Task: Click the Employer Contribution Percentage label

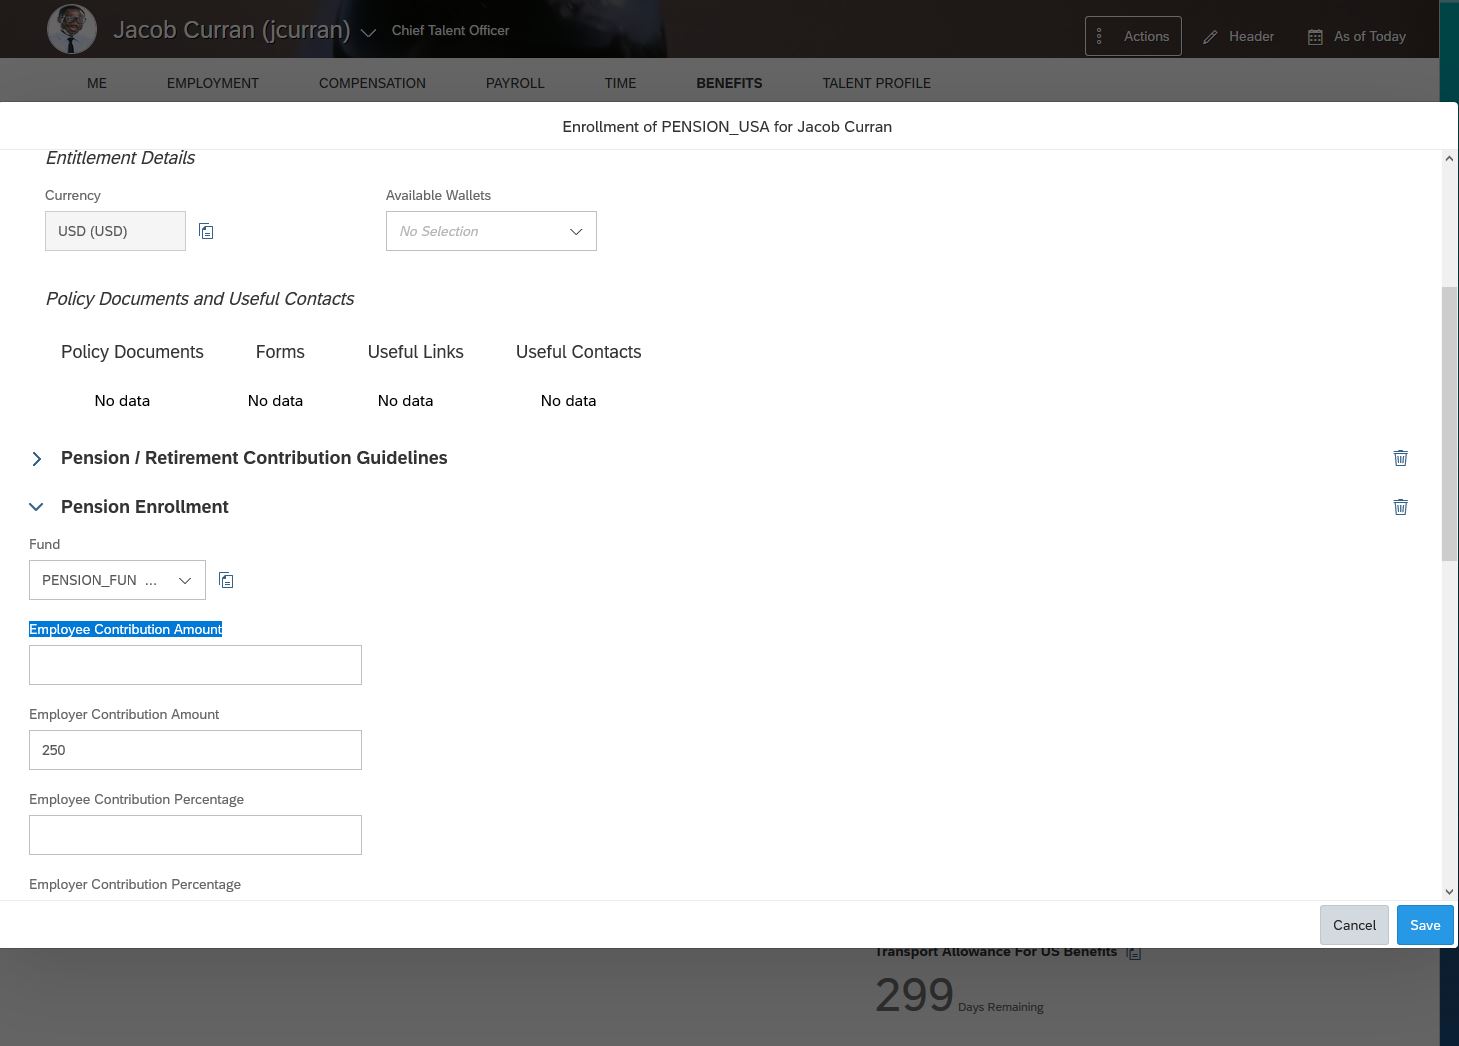Action: [135, 884]
